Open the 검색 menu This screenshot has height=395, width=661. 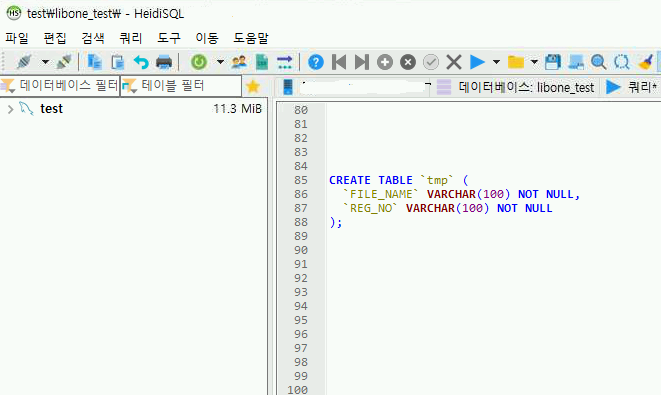[93, 38]
